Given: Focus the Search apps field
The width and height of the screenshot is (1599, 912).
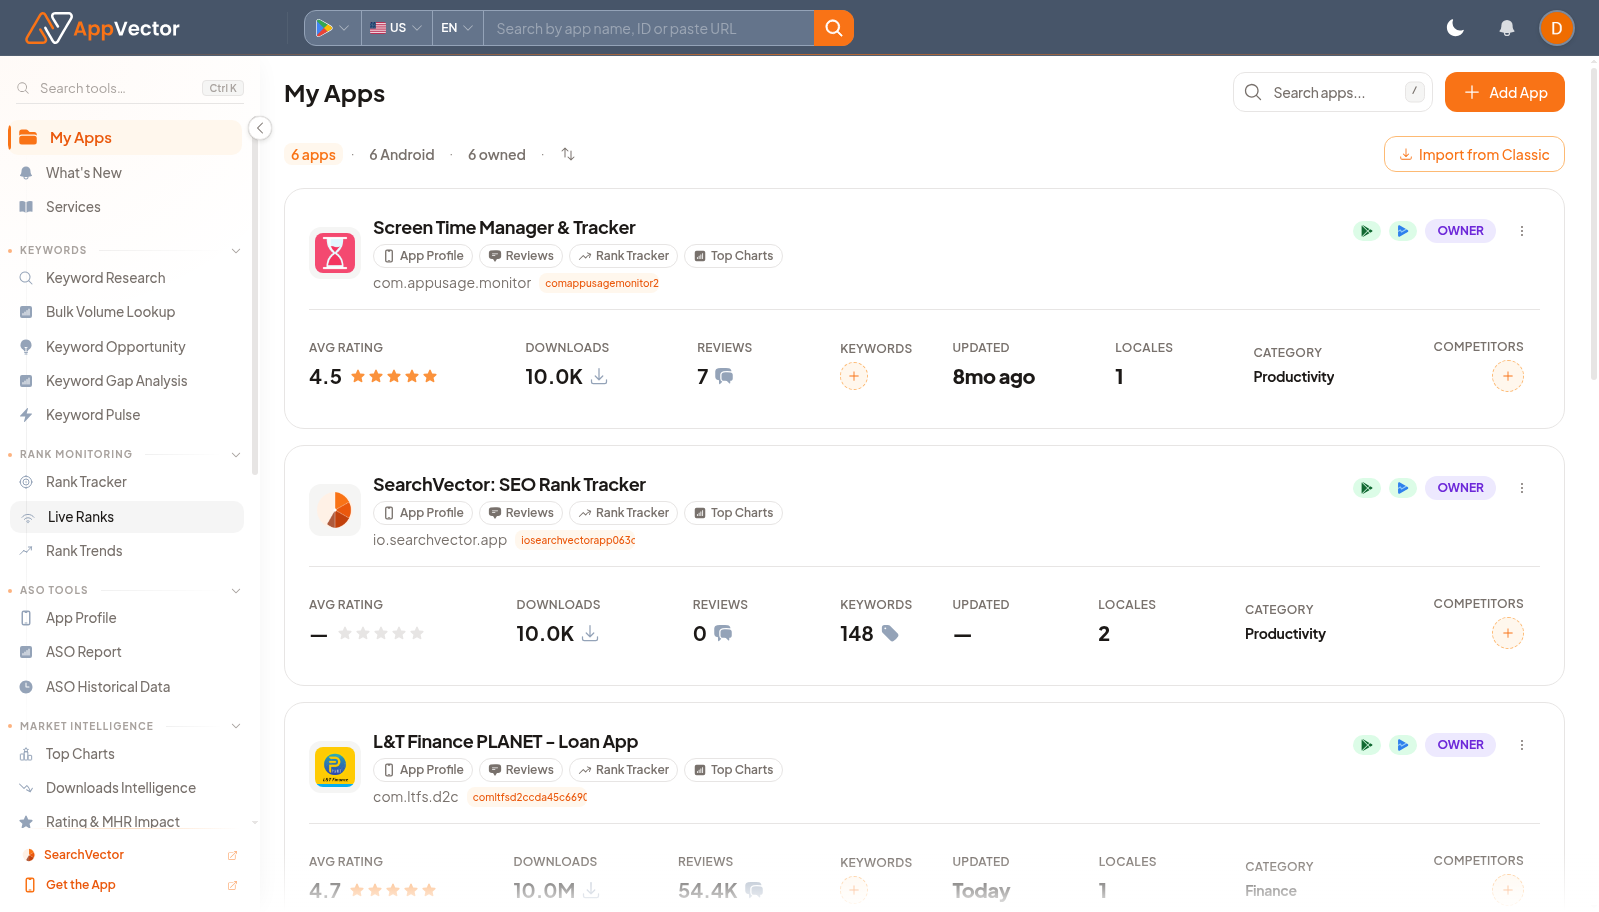Looking at the screenshot, I should pyautogui.click(x=1332, y=92).
